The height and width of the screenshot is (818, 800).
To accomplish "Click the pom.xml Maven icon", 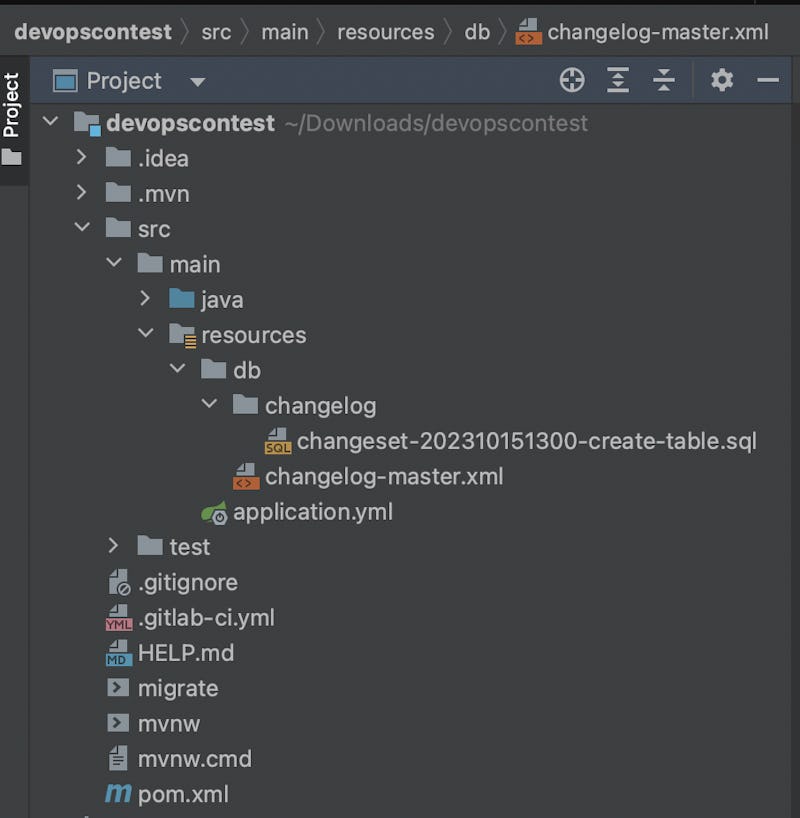I will coord(118,795).
